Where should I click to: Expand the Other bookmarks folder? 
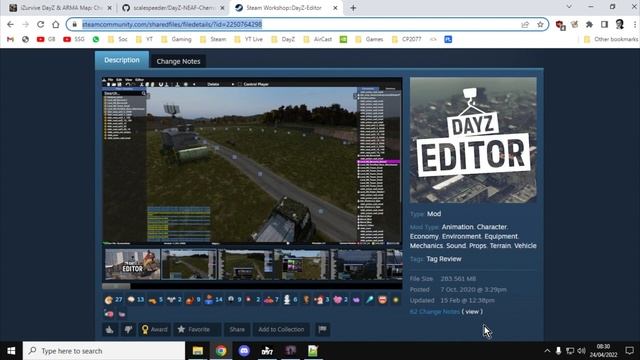click(611, 39)
